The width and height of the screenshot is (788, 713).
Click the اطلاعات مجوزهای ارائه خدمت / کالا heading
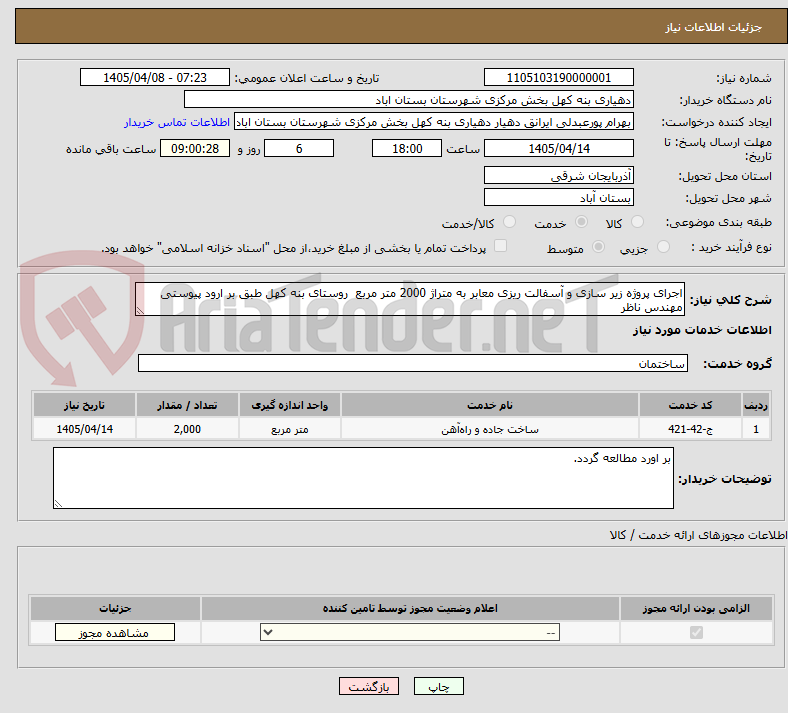coord(698,536)
